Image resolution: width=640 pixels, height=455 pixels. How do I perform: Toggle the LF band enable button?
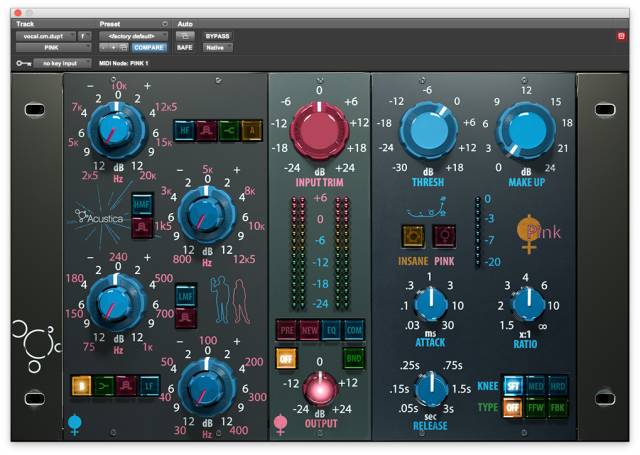149,386
